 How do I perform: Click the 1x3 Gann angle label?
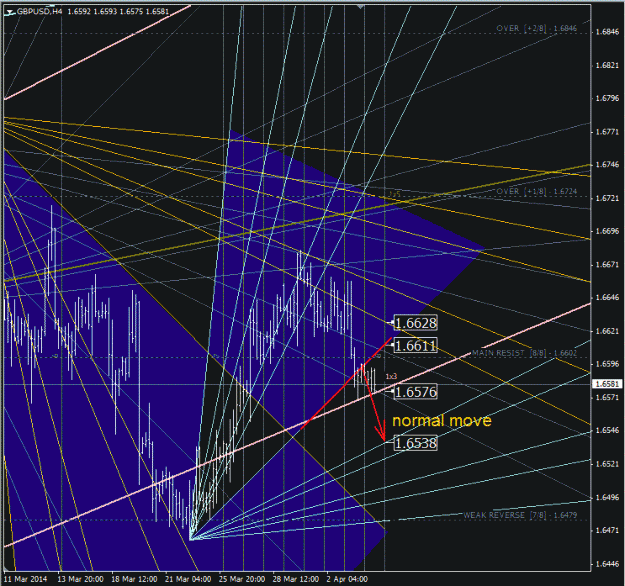391,376
